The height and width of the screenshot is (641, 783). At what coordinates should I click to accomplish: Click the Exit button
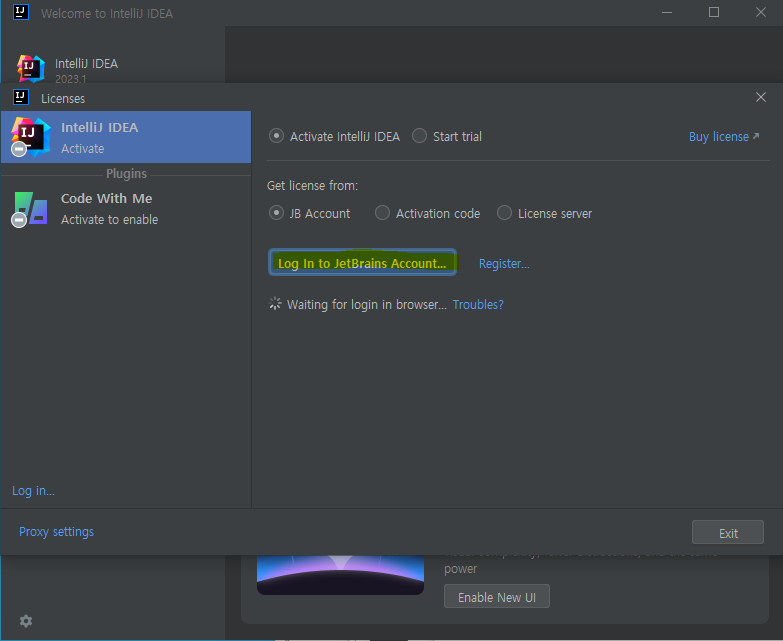[x=728, y=533]
